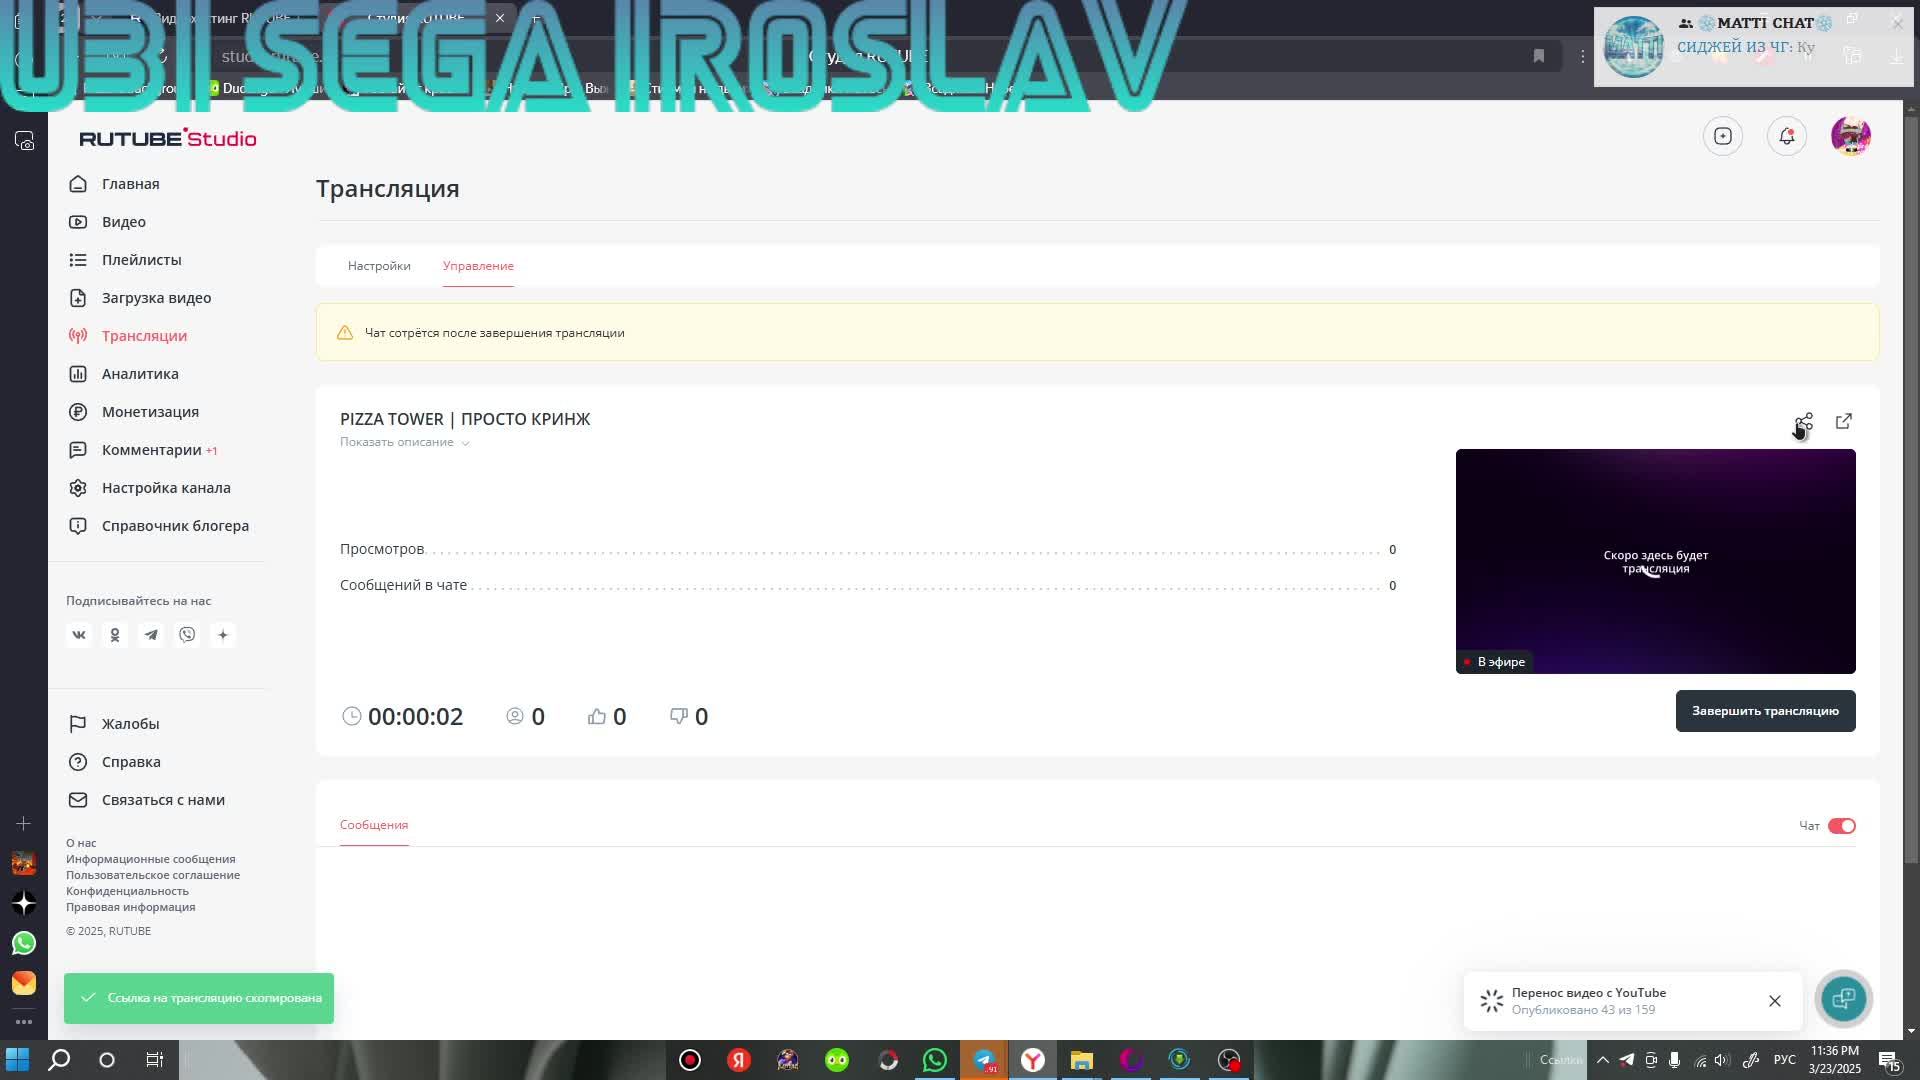Viewport: 1920px width, 1080px height.
Task: Open the Odnoklassniki social icon
Action: (115, 635)
